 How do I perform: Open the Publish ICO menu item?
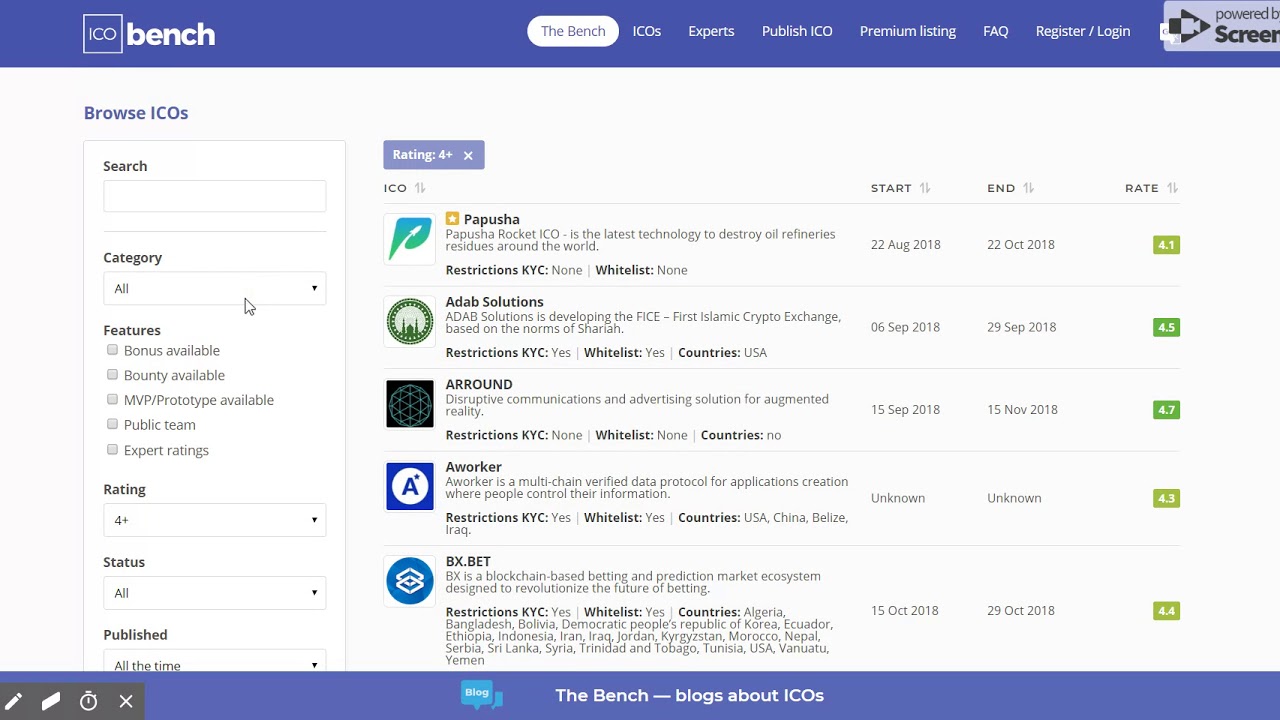(x=797, y=31)
